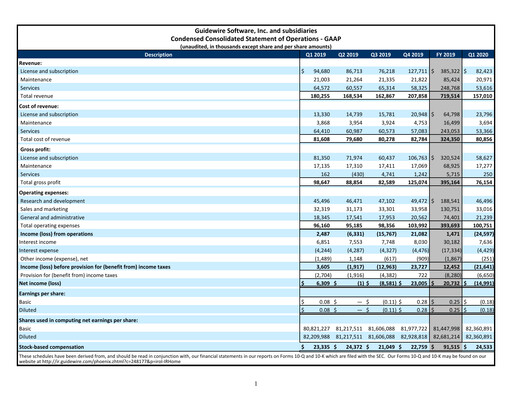The width and height of the screenshot is (512, 396).
Task: Click 'Provision for (benefit from) income taxes' label
Action: 69,275
